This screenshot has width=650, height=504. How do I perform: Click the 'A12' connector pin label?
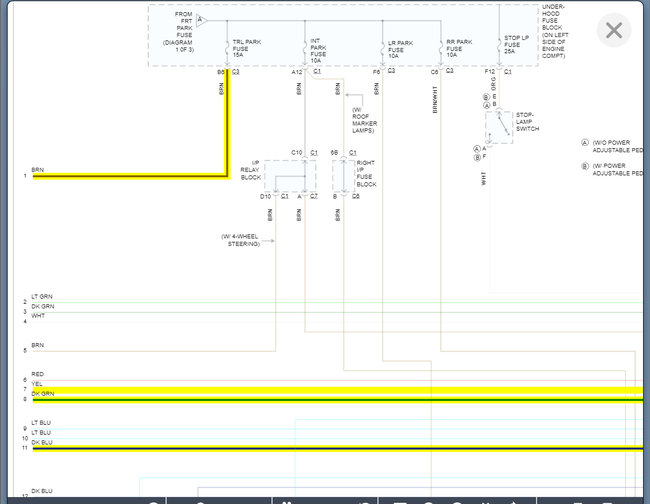point(296,72)
